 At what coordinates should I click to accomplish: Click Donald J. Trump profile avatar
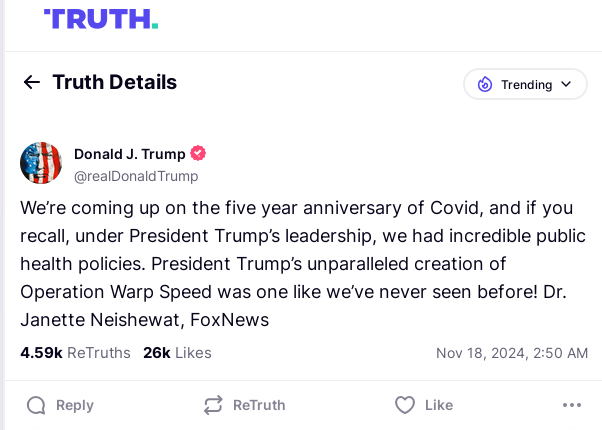point(41,163)
